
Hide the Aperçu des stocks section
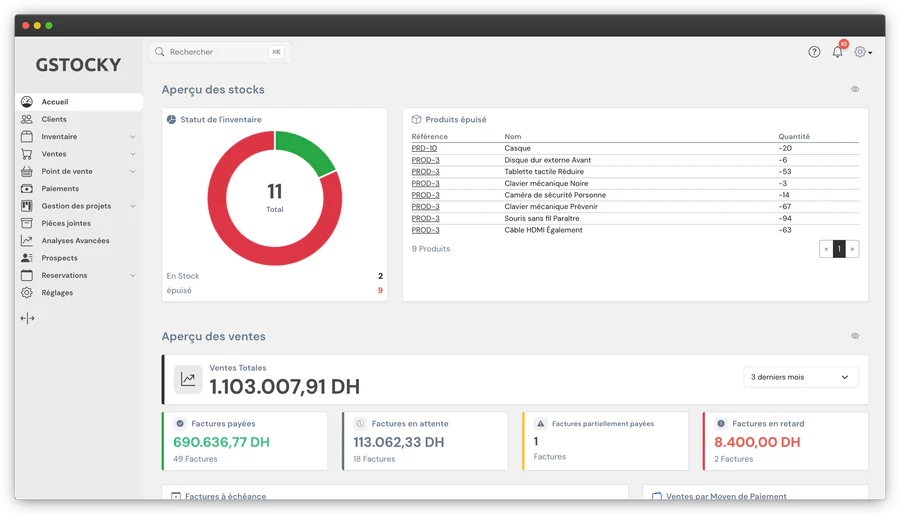coord(855,89)
